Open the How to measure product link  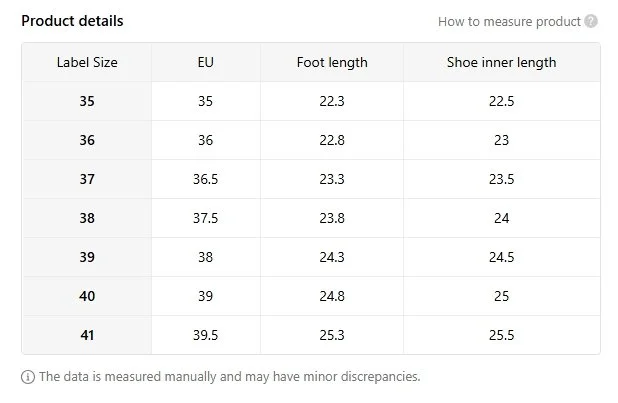pyautogui.click(x=509, y=22)
